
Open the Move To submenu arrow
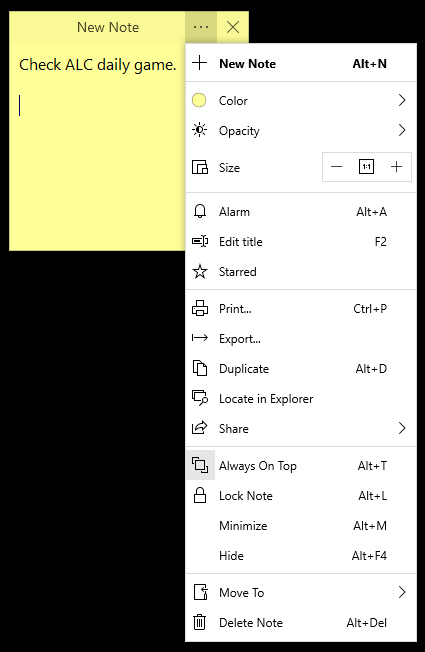[402, 592]
